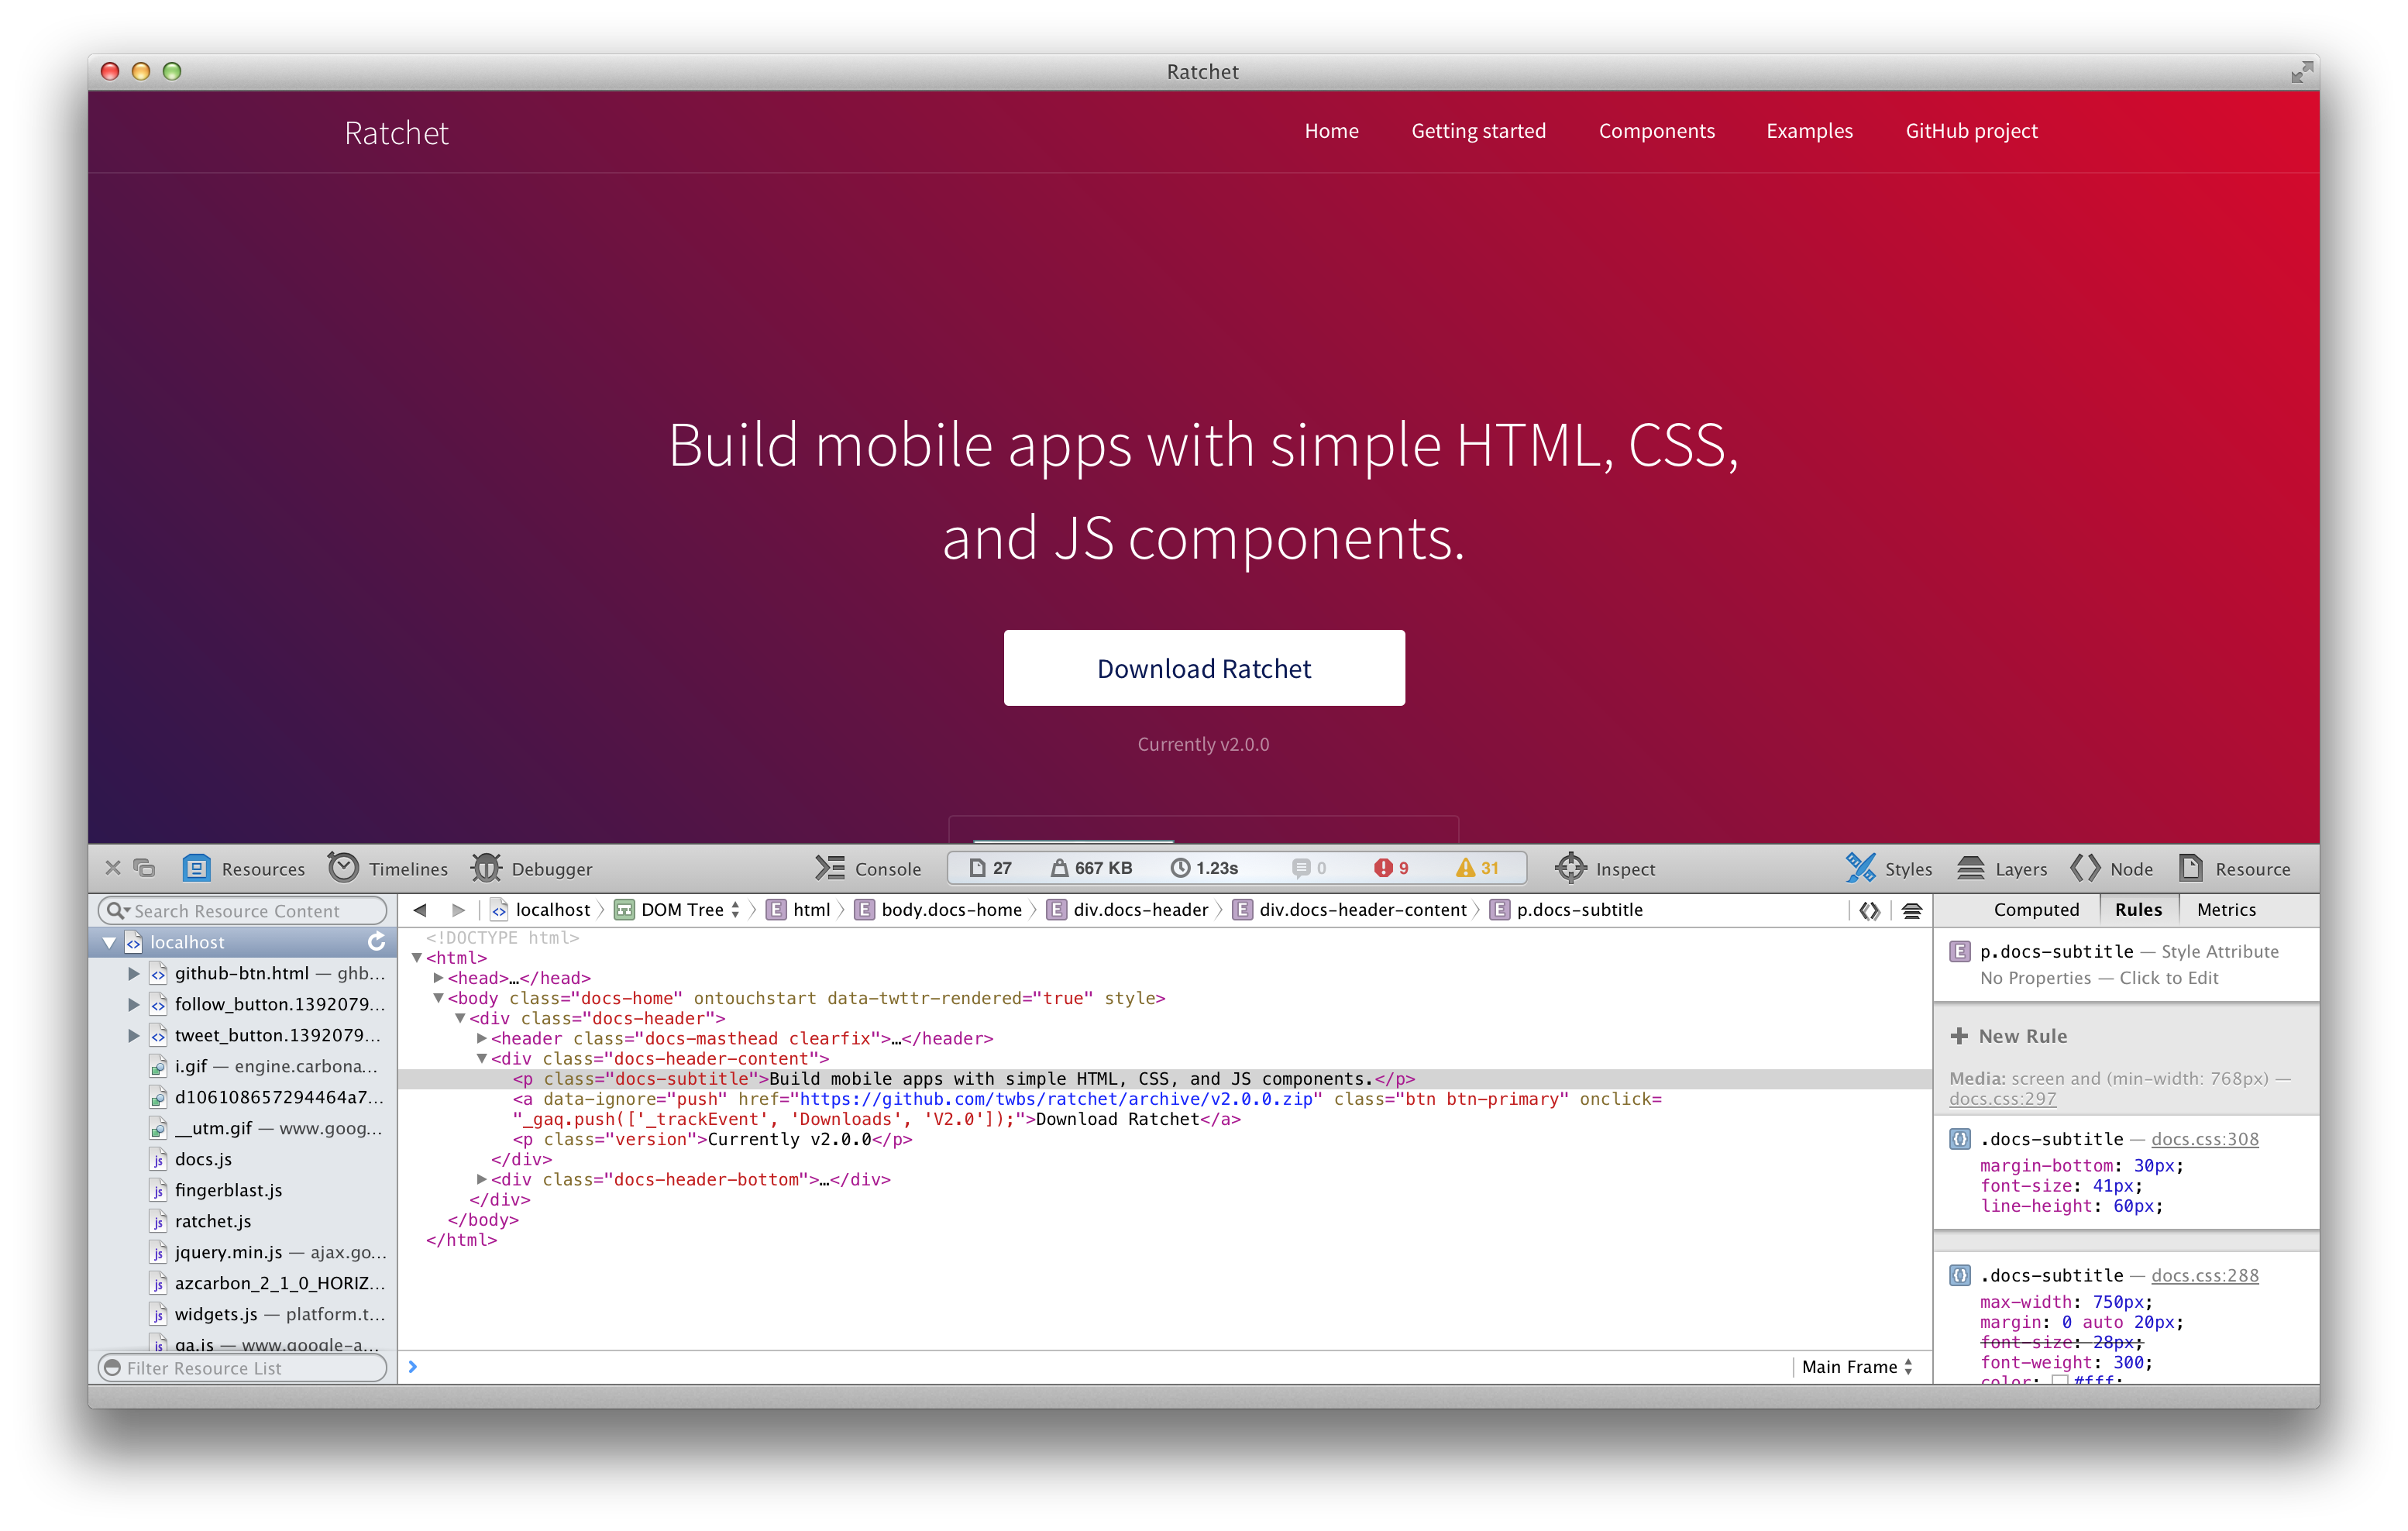This screenshot has width=2408, height=1531.
Task: Open the Resource details sidebar
Action: pyautogui.click(x=2234, y=868)
